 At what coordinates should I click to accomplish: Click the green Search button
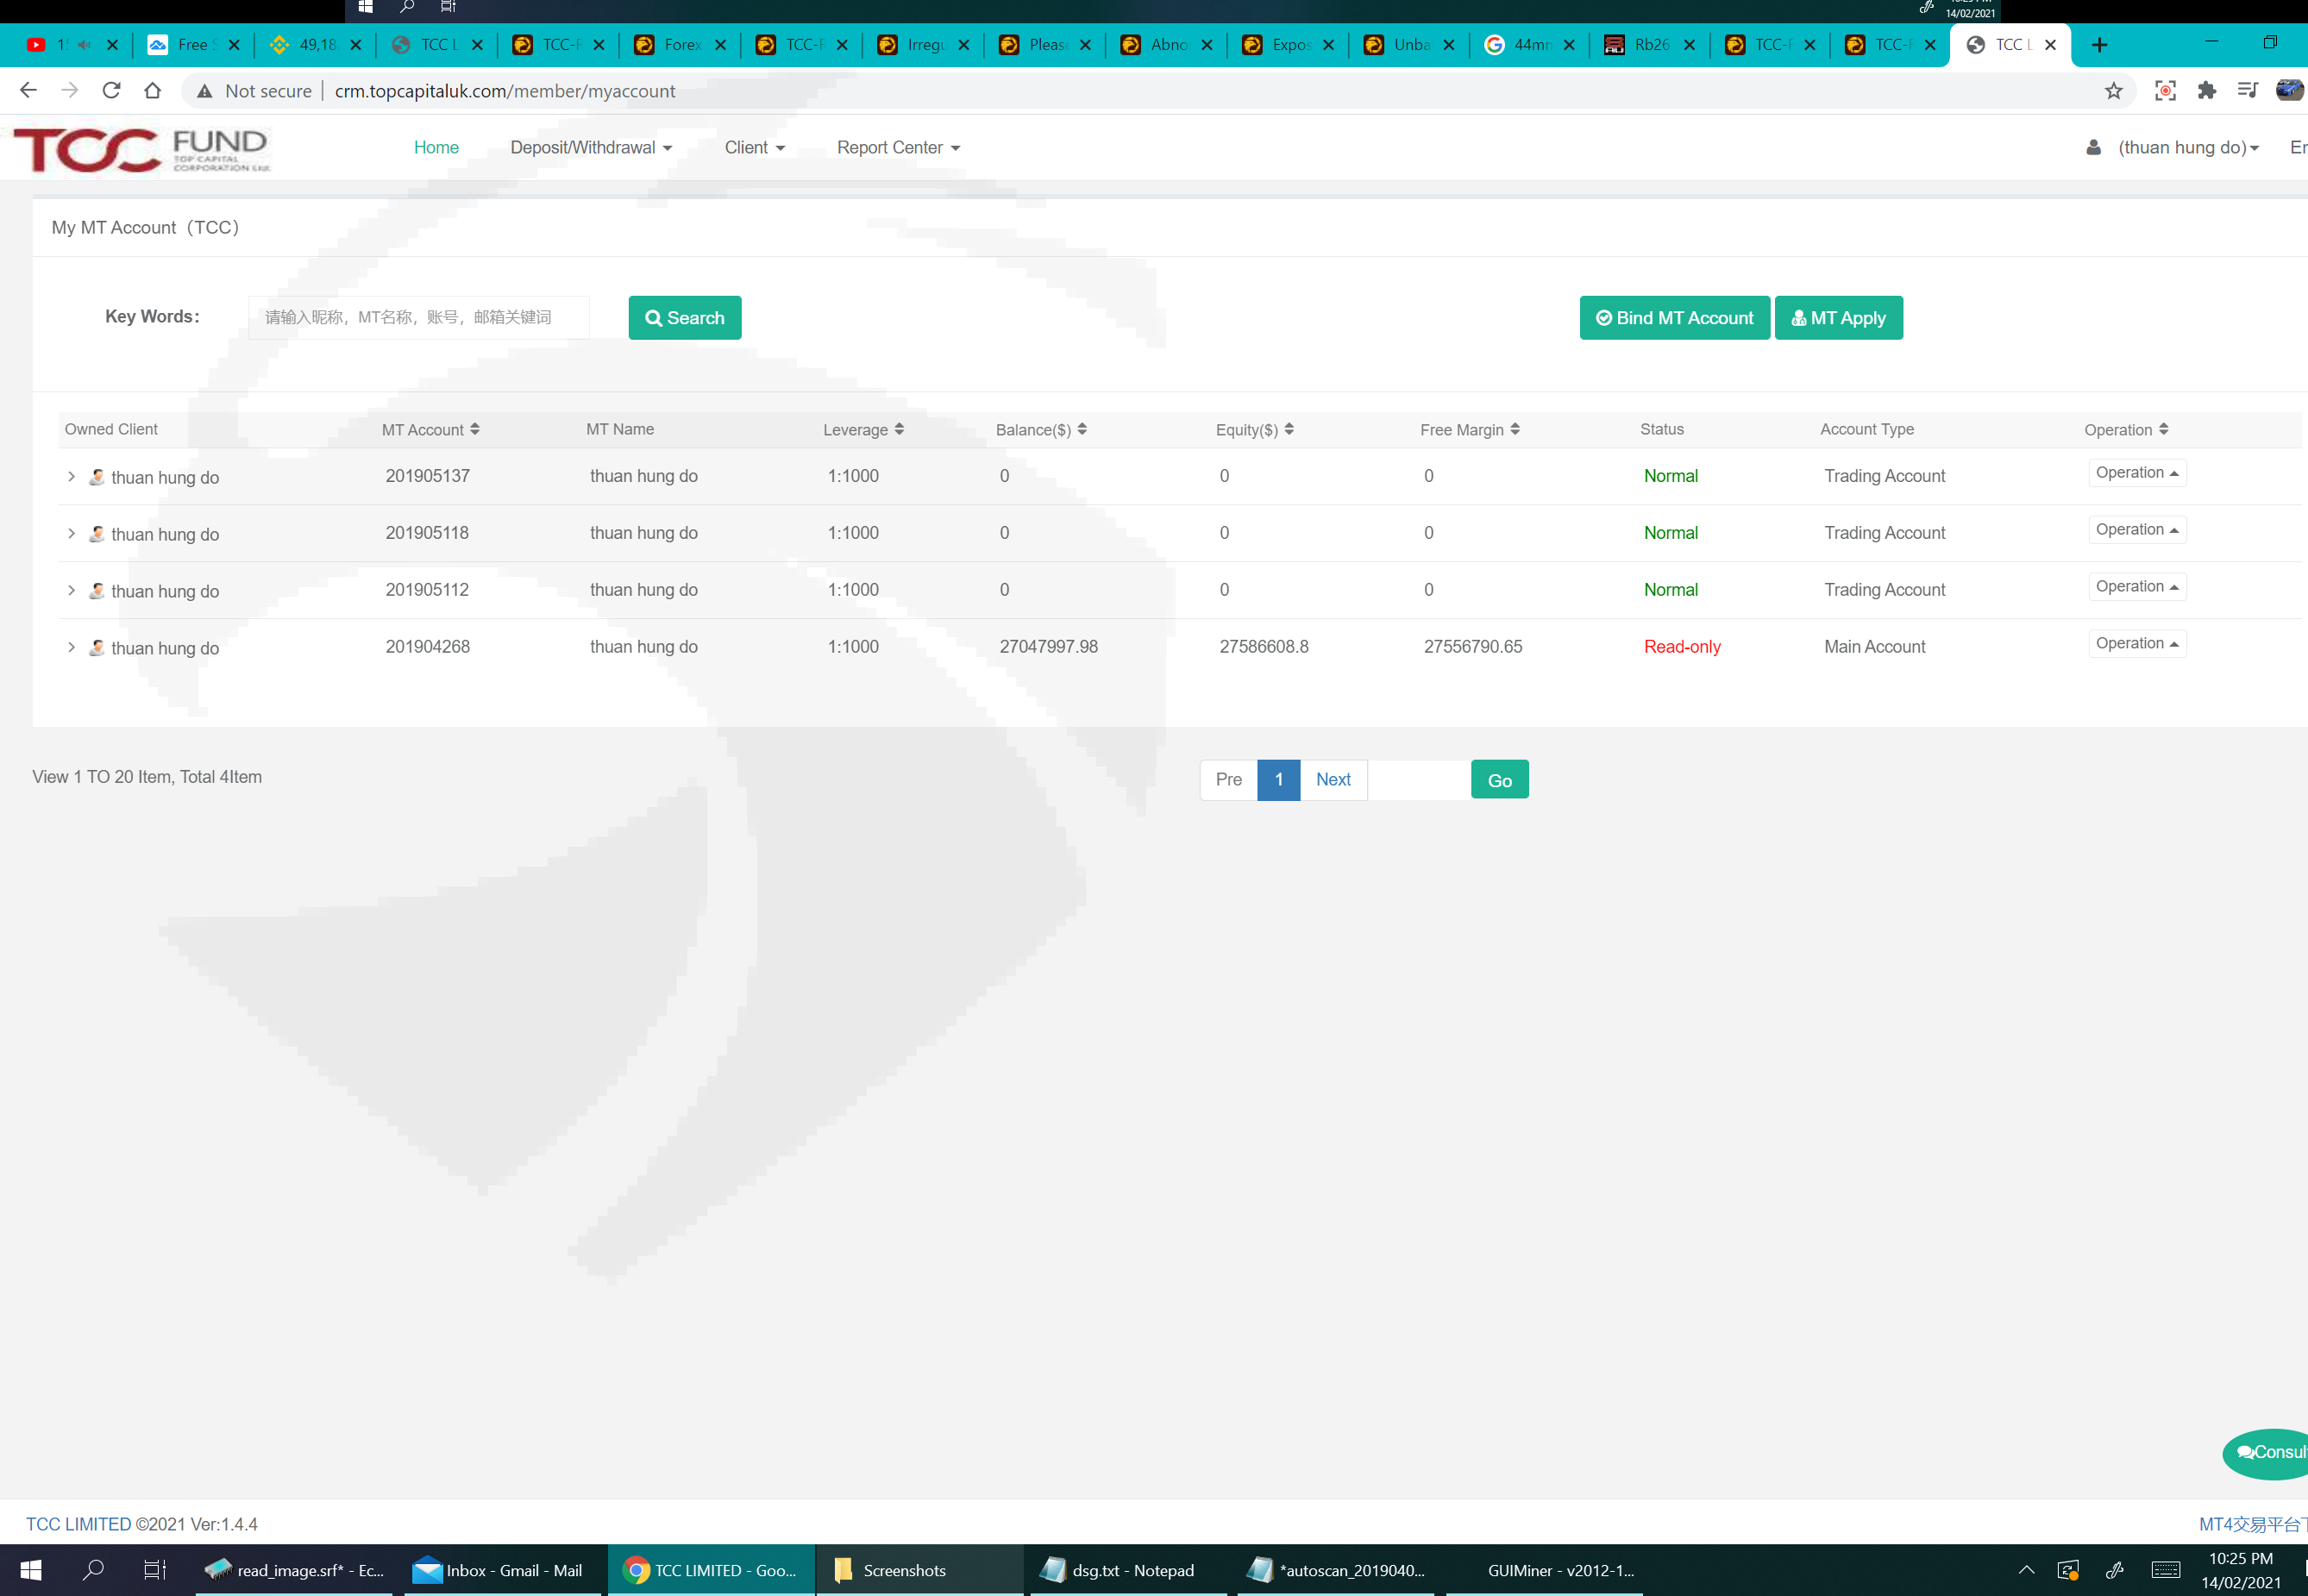click(684, 318)
